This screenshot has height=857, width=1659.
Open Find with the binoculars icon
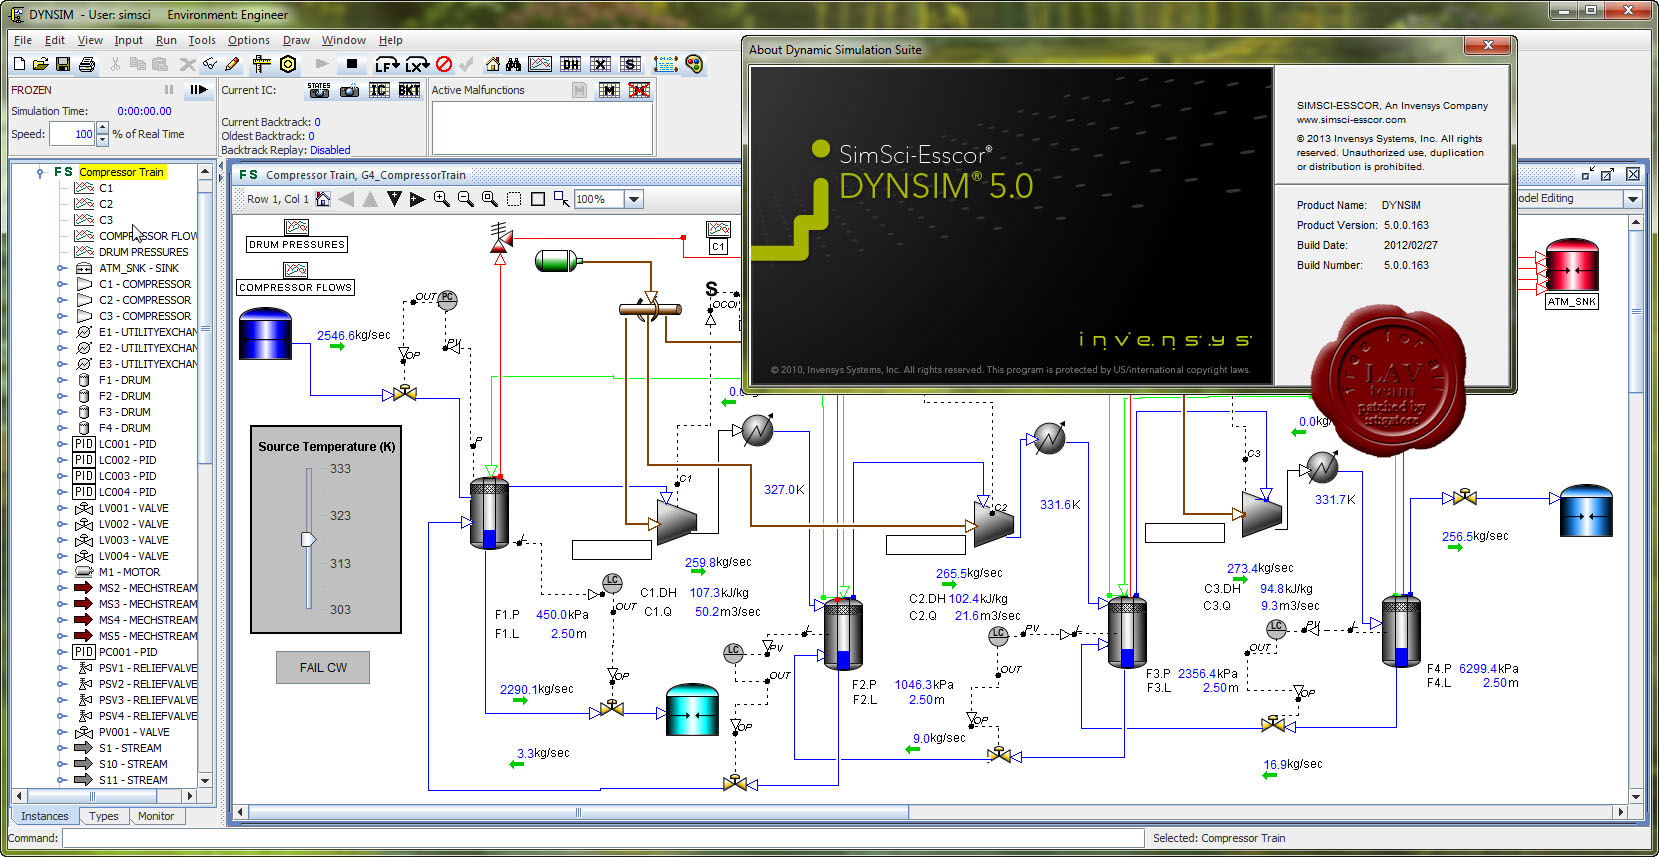(513, 64)
